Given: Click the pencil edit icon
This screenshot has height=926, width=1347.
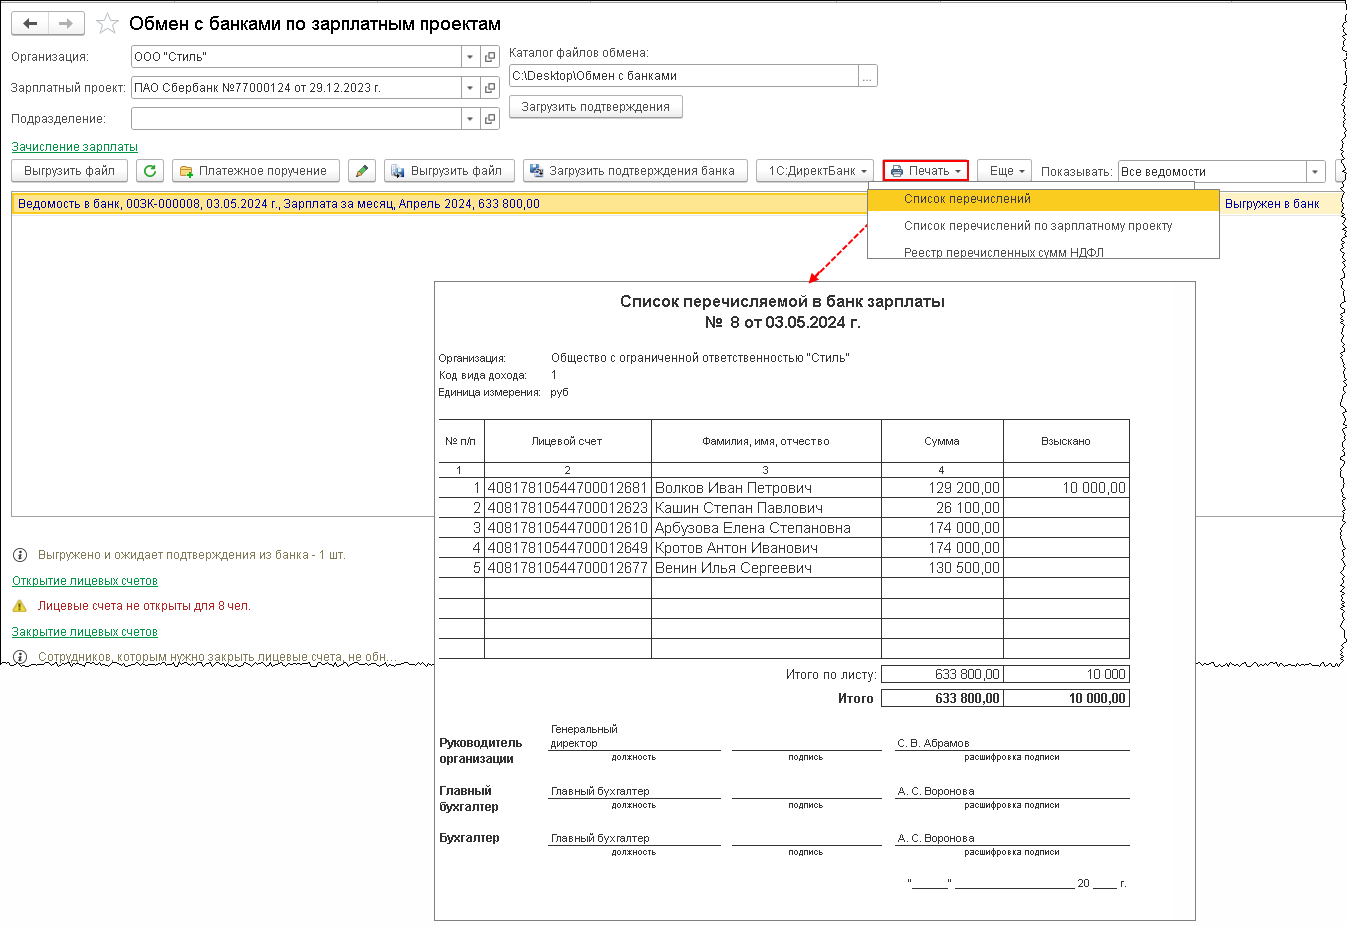Looking at the screenshot, I should pyautogui.click(x=362, y=171).
